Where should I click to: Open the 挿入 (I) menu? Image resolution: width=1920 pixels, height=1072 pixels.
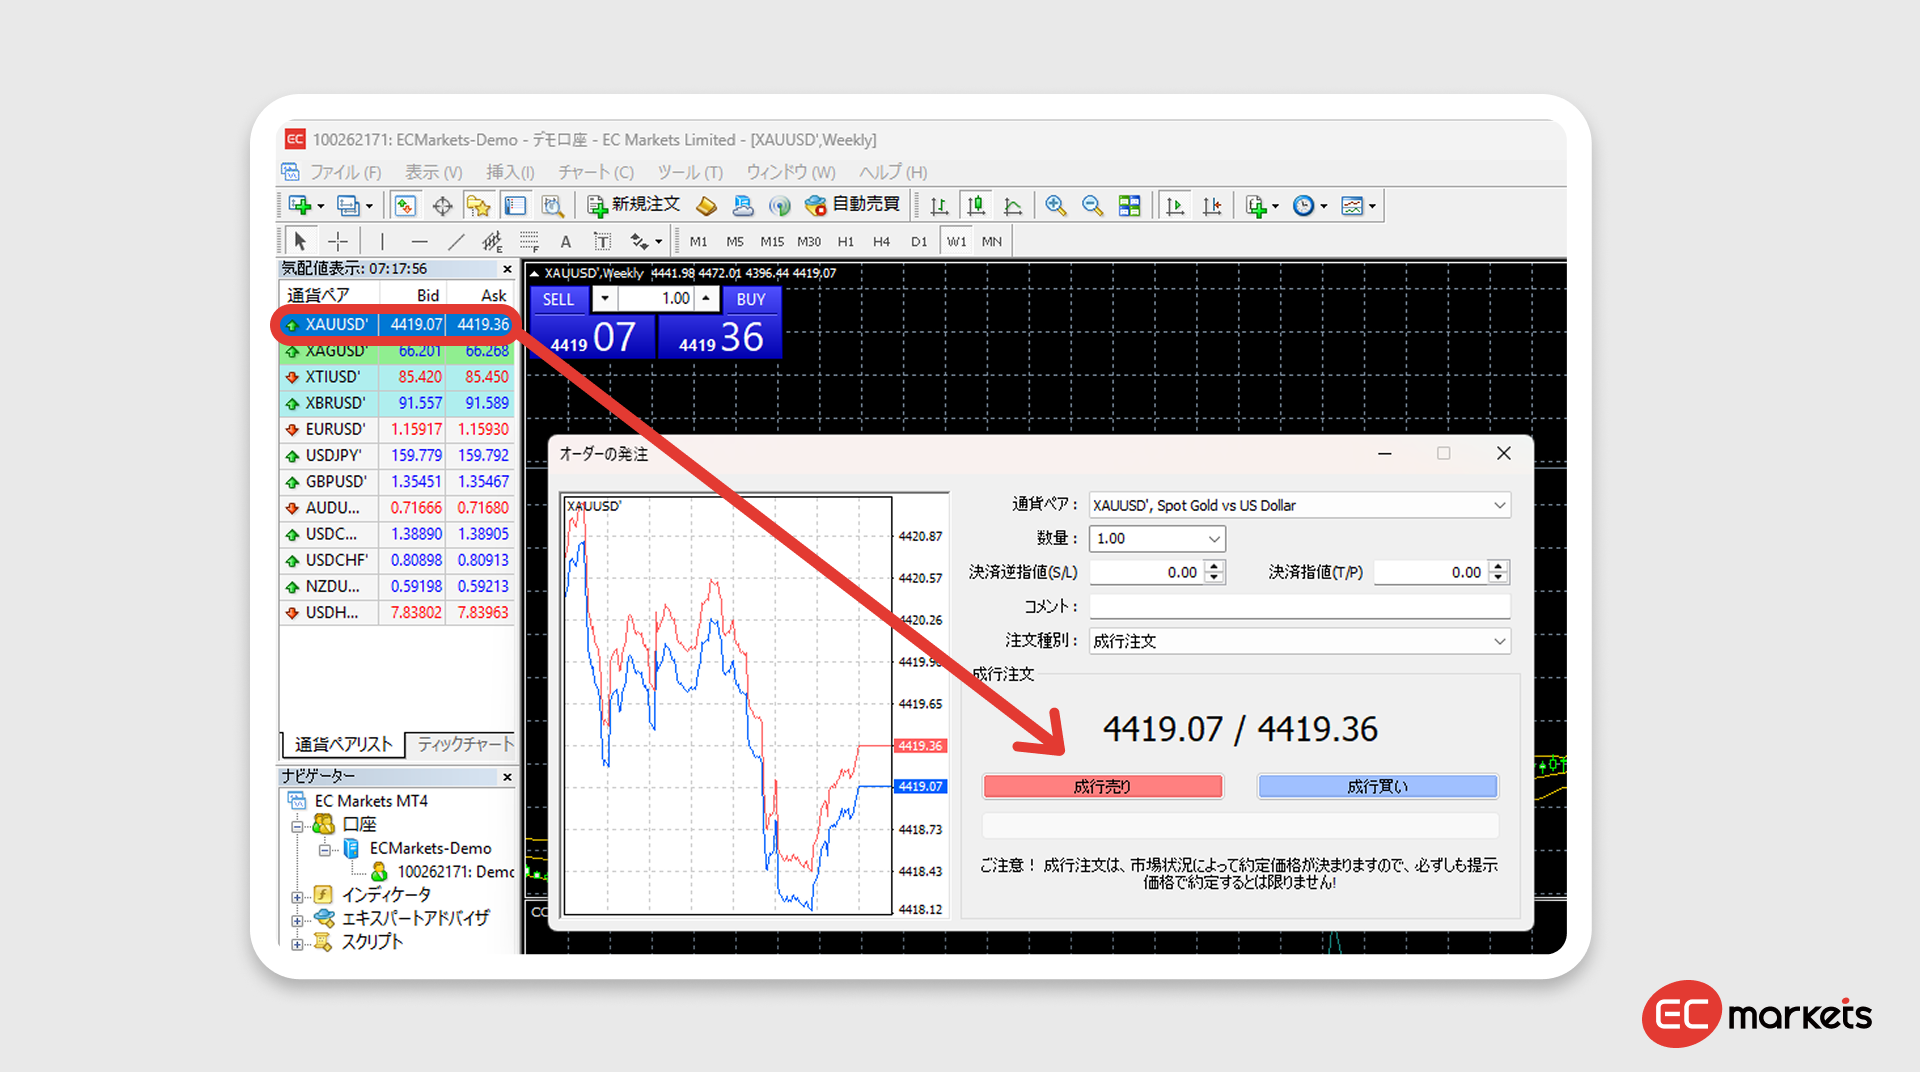pyautogui.click(x=510, y=172)
